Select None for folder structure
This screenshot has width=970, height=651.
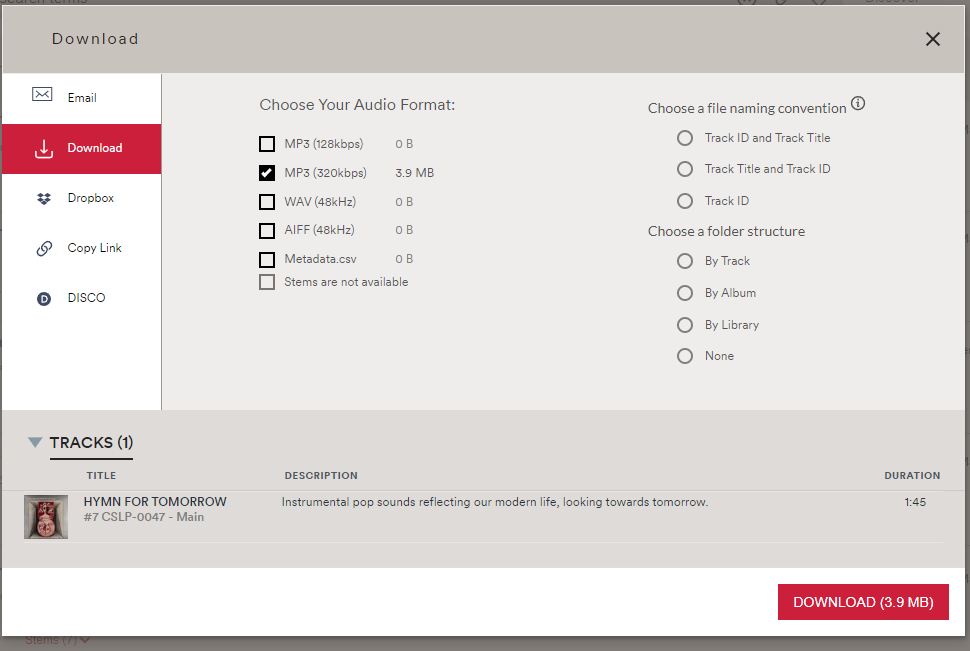click(x=685, y=356)
